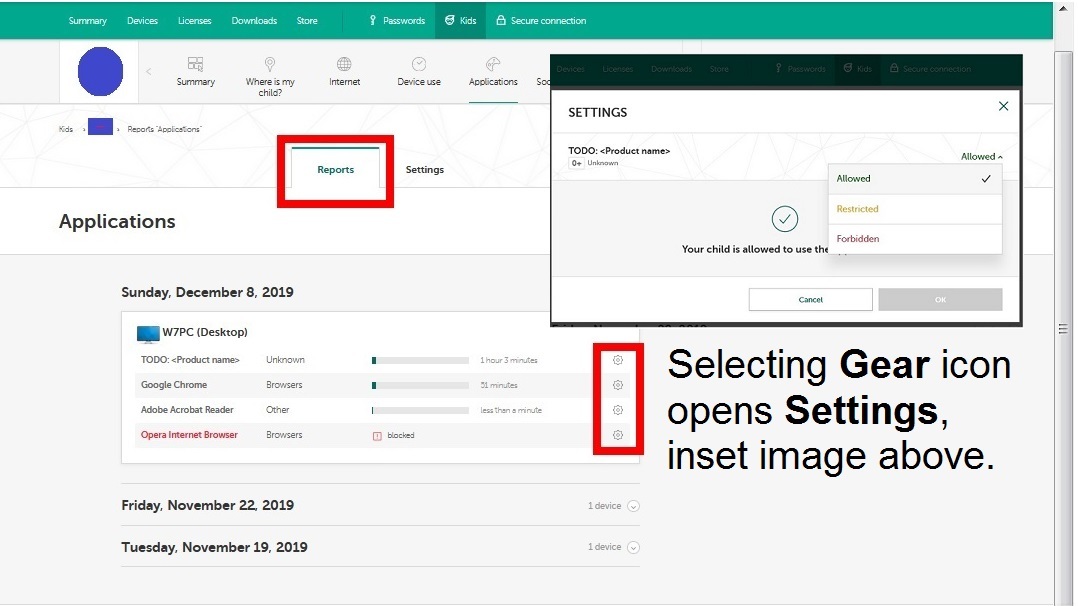The height and width of the screenshot is (606, 1078).
Task: Click the Google Chrome usage bar
Action: tap(420, 385)
